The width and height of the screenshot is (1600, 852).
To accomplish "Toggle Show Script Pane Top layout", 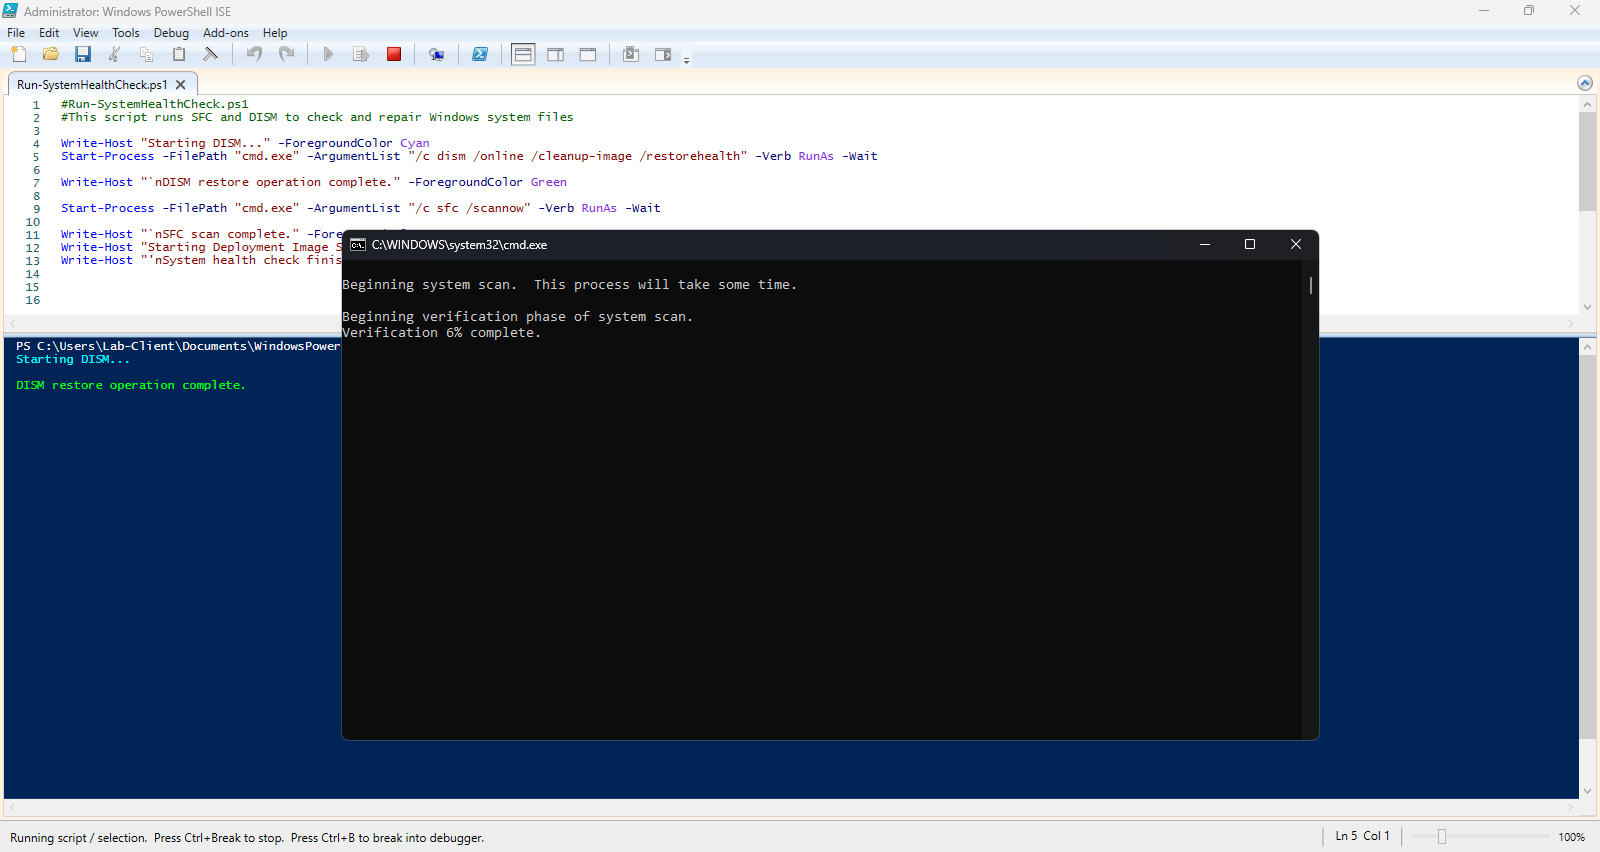I will point(523,54).
